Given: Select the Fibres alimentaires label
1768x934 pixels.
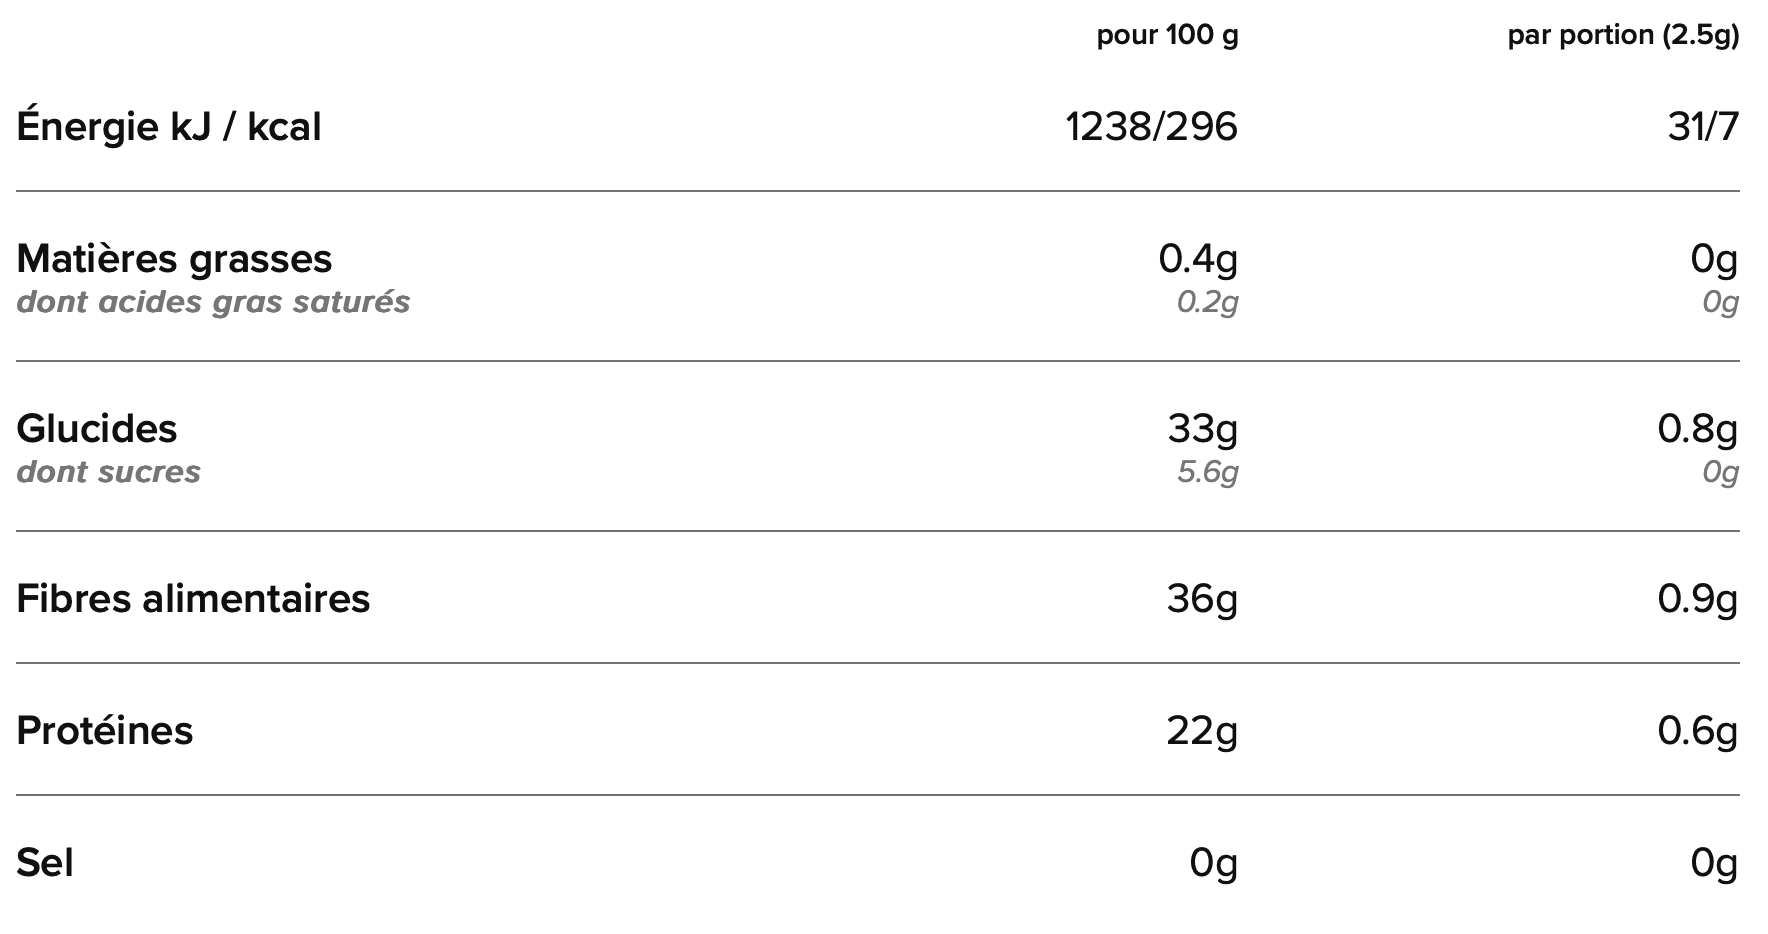Looking at the screenshot, I should 193,598.
